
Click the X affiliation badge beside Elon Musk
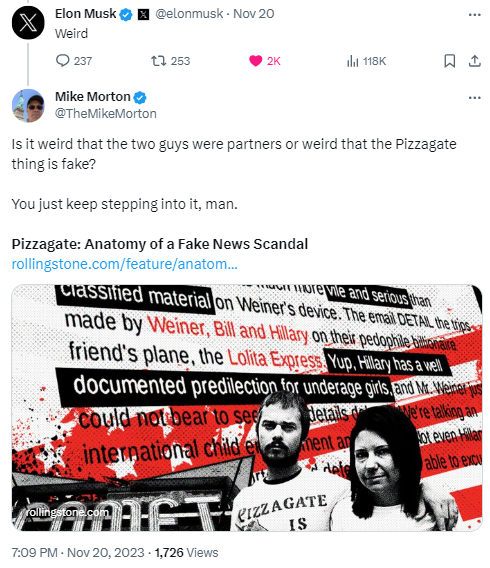pos(144,15)
